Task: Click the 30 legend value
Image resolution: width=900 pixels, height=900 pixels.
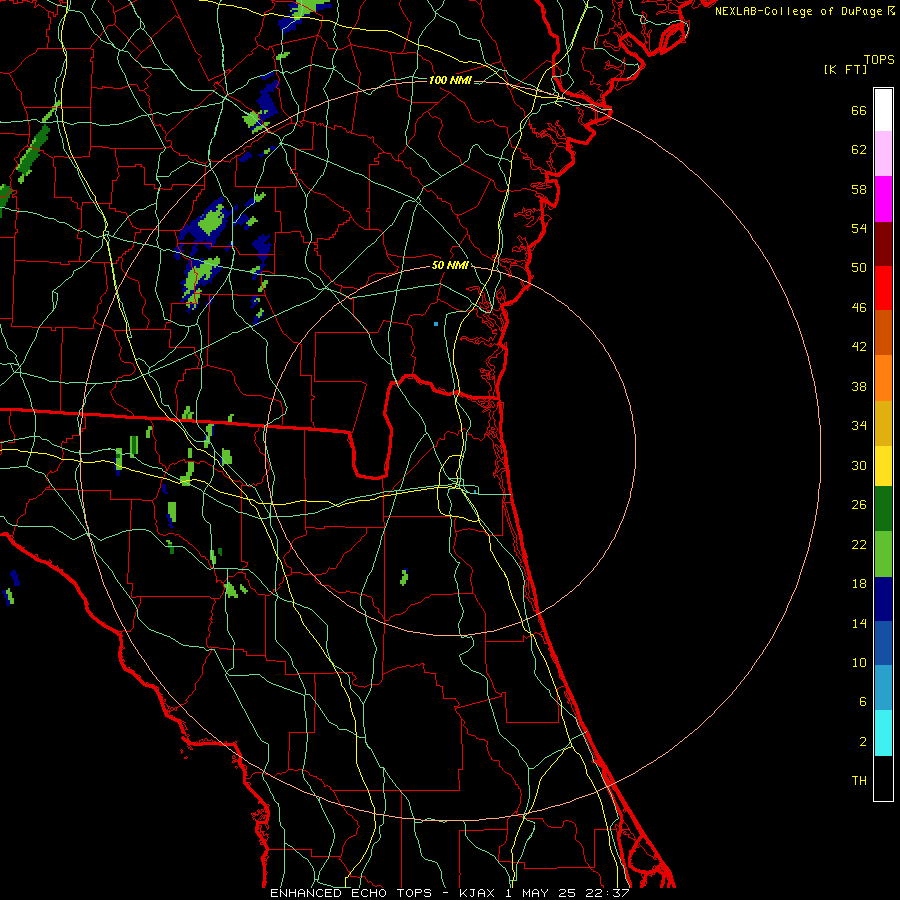Action: (859, 465)
